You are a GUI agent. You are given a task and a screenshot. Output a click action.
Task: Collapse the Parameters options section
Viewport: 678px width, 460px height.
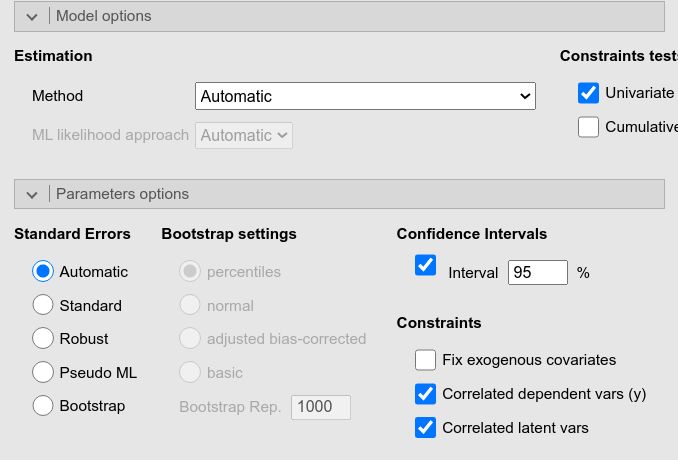click(32, 194)
